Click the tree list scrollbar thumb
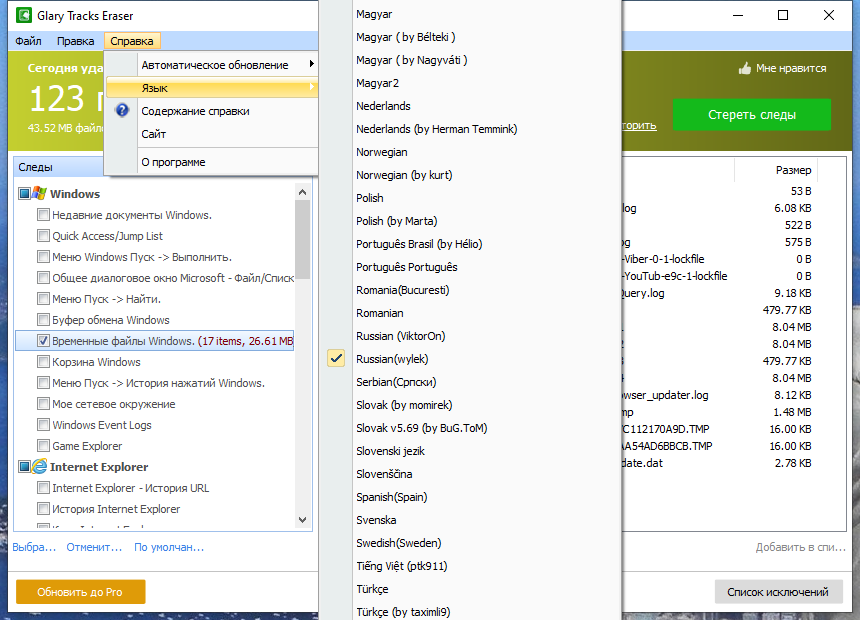The image size is (860, 620). pyautogui.click(x=302, y=240)
